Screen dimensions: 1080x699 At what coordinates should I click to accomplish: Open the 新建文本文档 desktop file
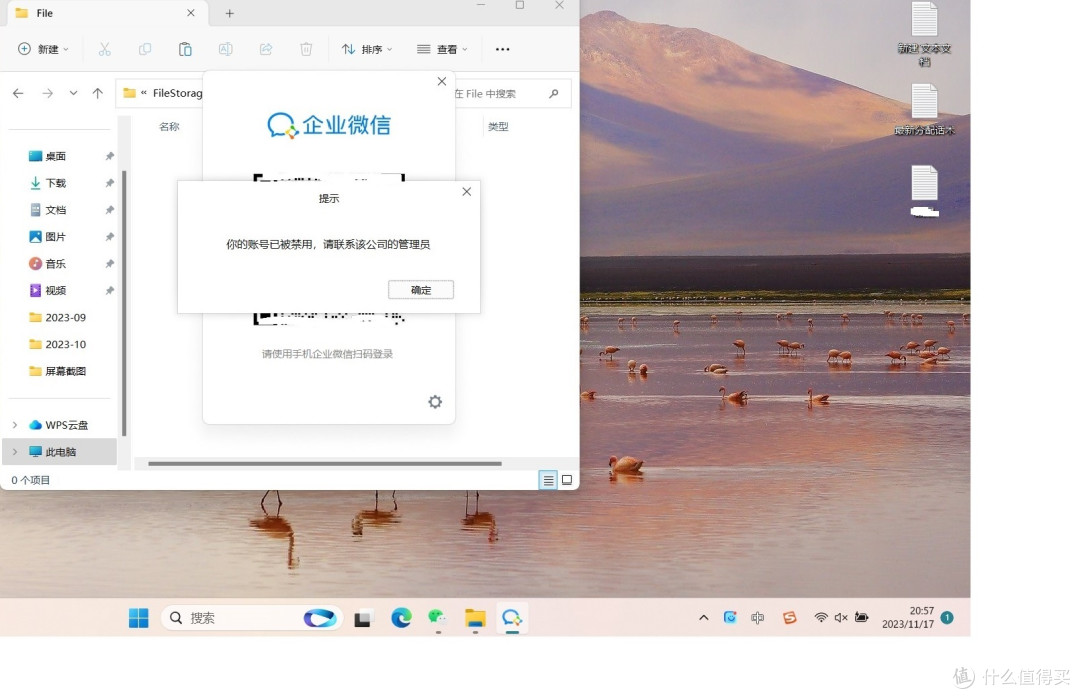pyautogui.click(x=924, y=34)
